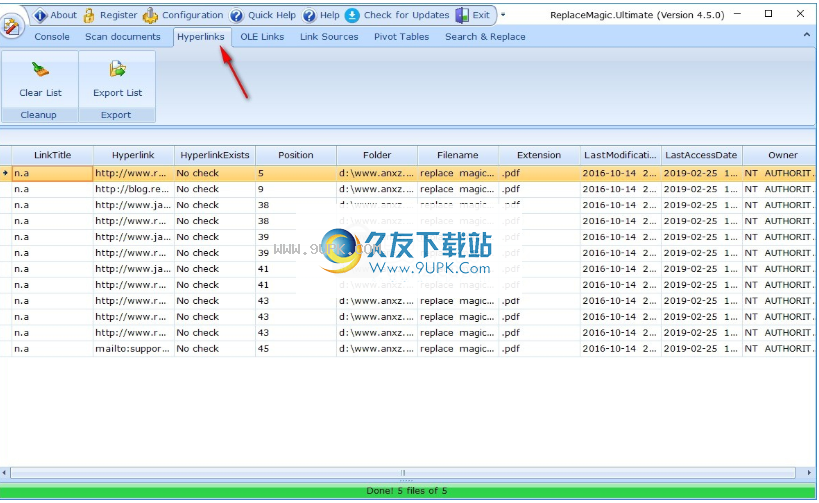Open the OLE Links tab
Image resolution: width=819 pixels, height=503 pixels.
tap(262, 37)
